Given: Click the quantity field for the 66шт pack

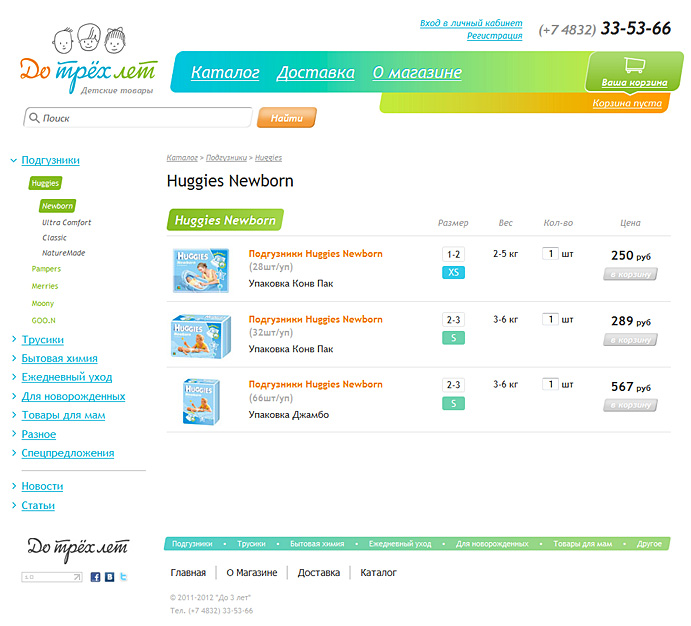Looking at the screenshot, I should pyautogui.click(x=550, y=384).
